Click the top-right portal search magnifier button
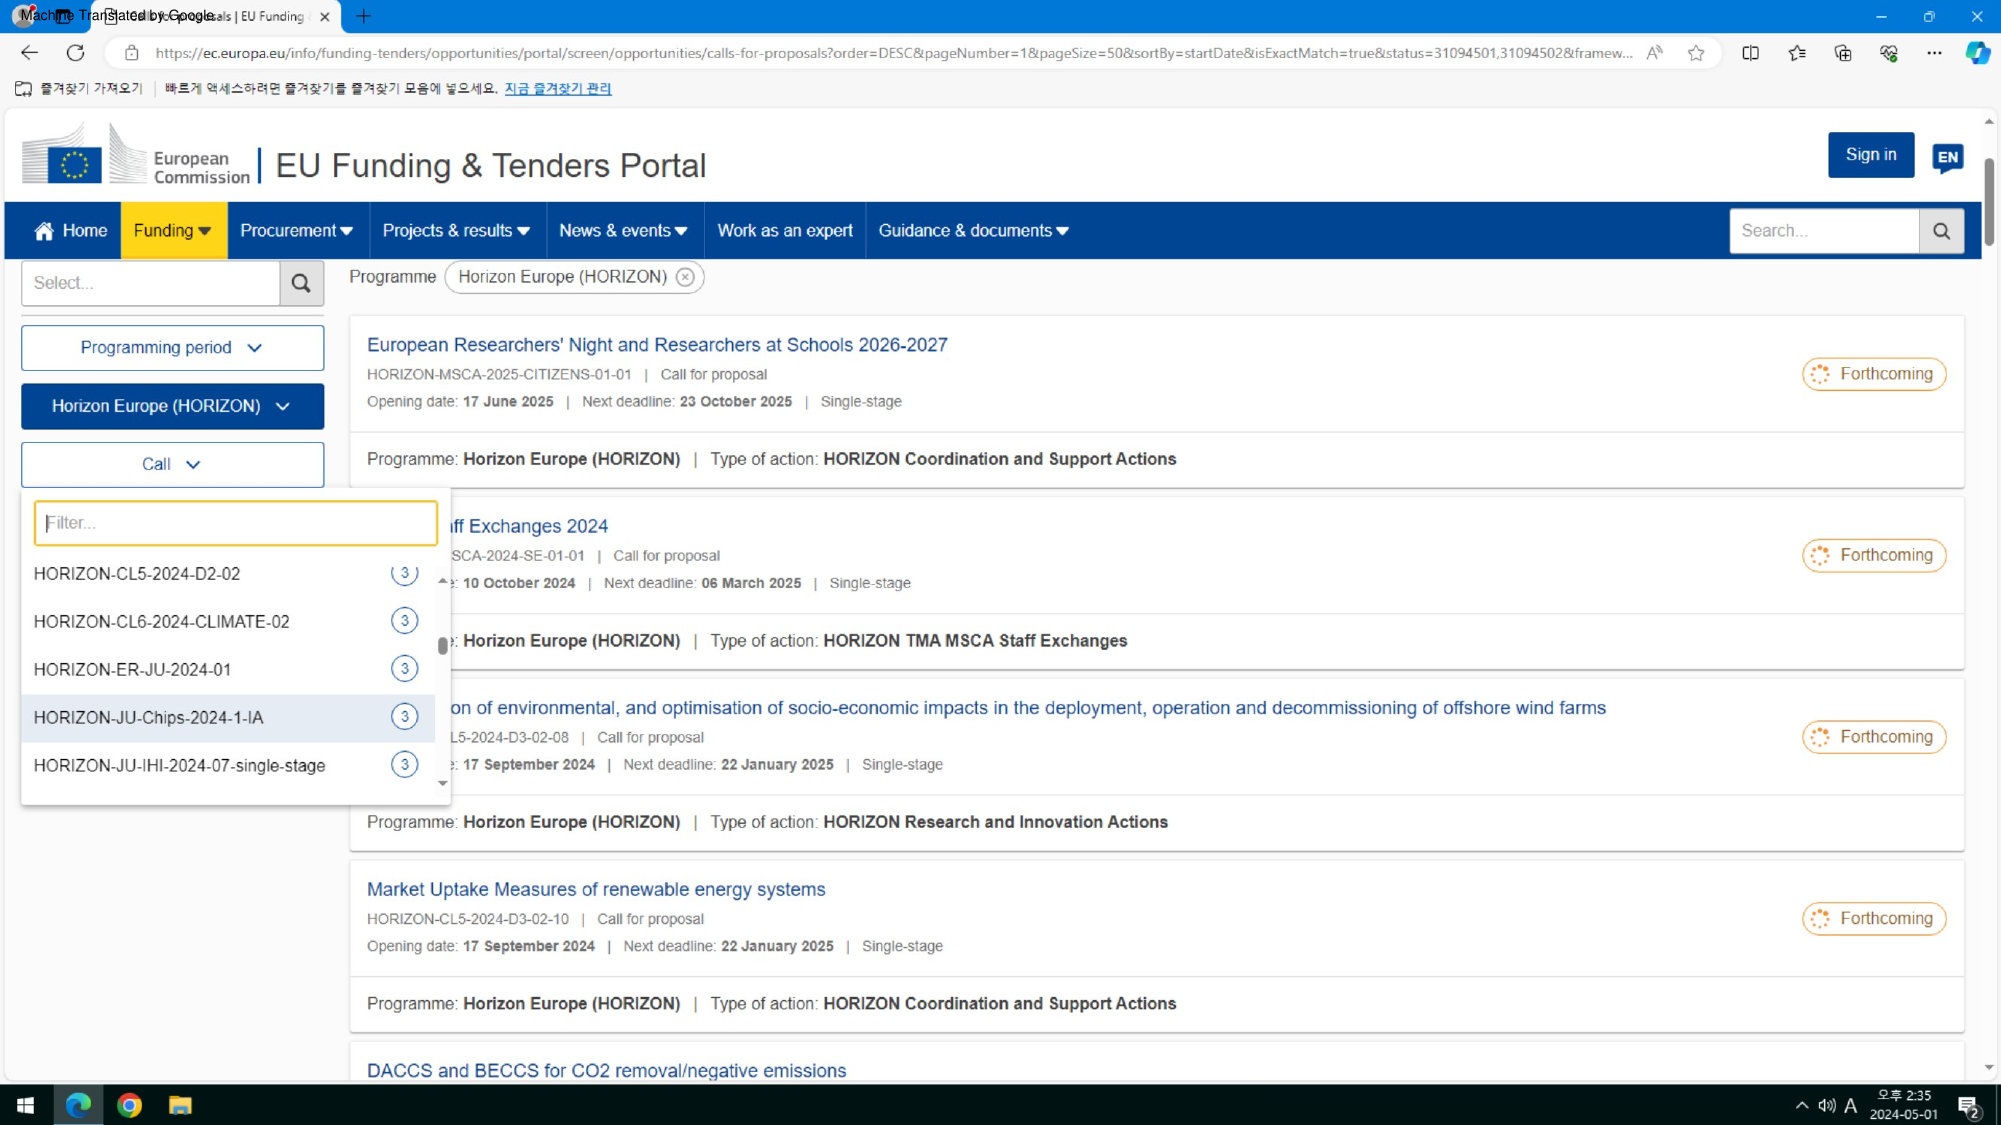Screen dimensions: 2001x1125 (x=1941, y=231)
